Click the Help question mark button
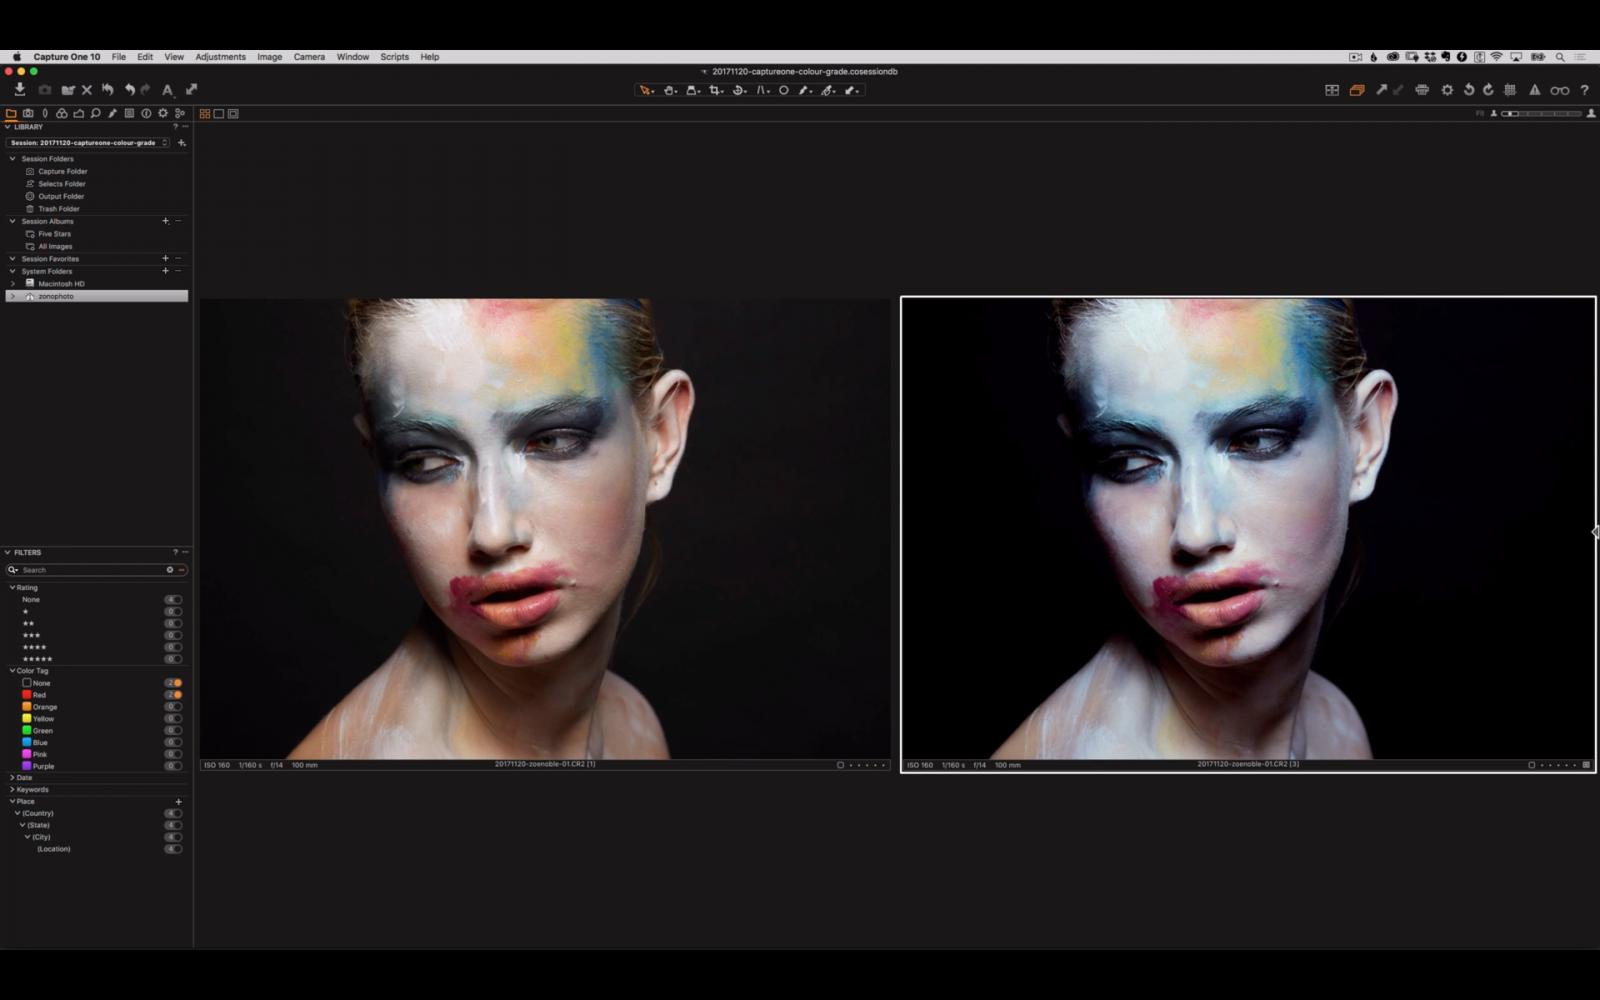 1585,90
